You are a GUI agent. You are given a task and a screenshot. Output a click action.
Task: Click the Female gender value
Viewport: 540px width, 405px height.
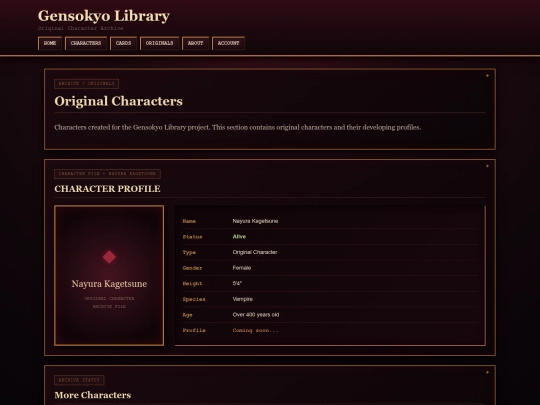pos(242,268)
